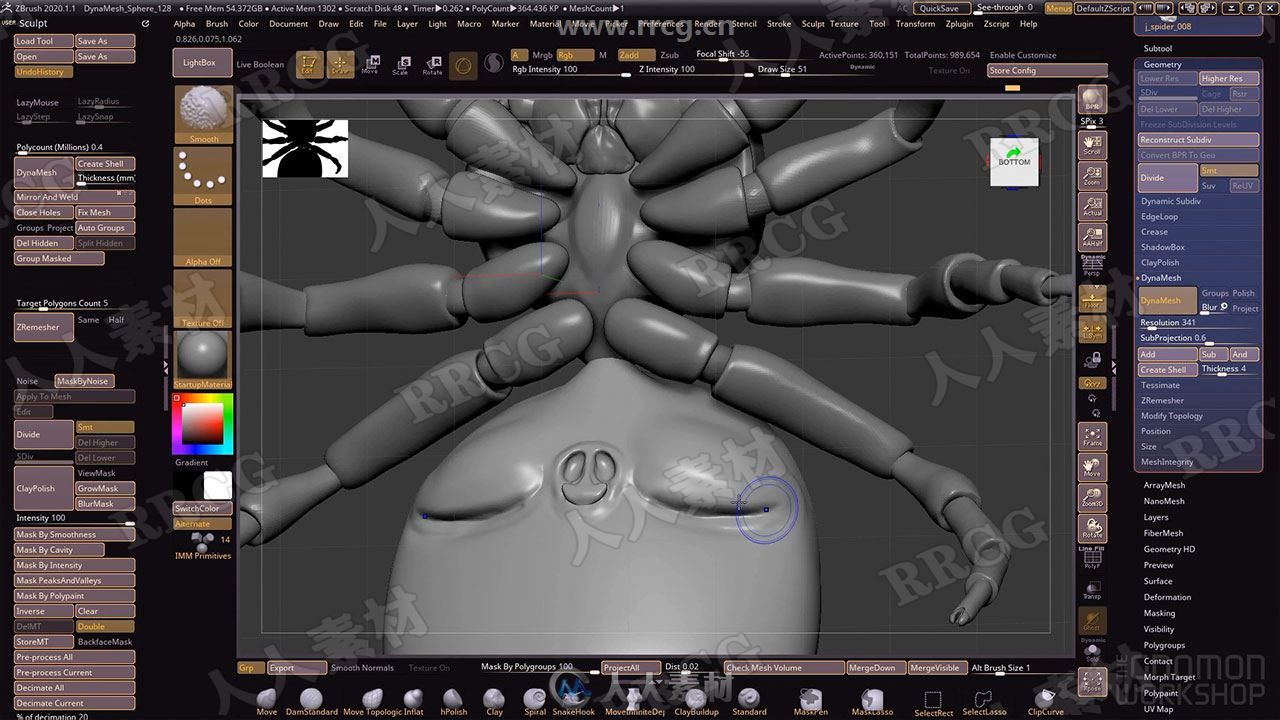
Task: Click the Scroll canvas icon
Action: [1092, 145]
